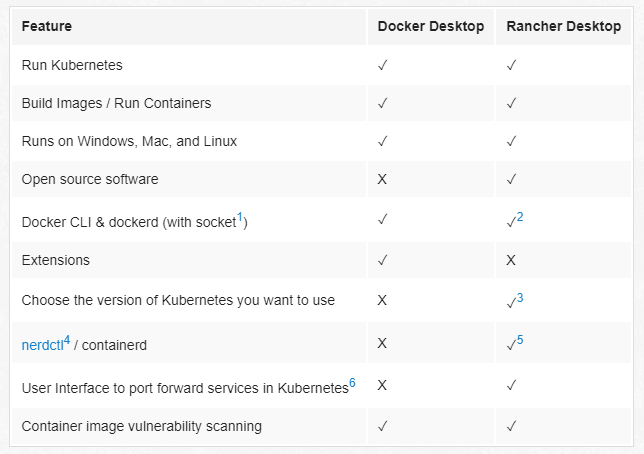
Task: Open footnote 2 in Rancher Desktop column
Action: (x=520, y=216)
